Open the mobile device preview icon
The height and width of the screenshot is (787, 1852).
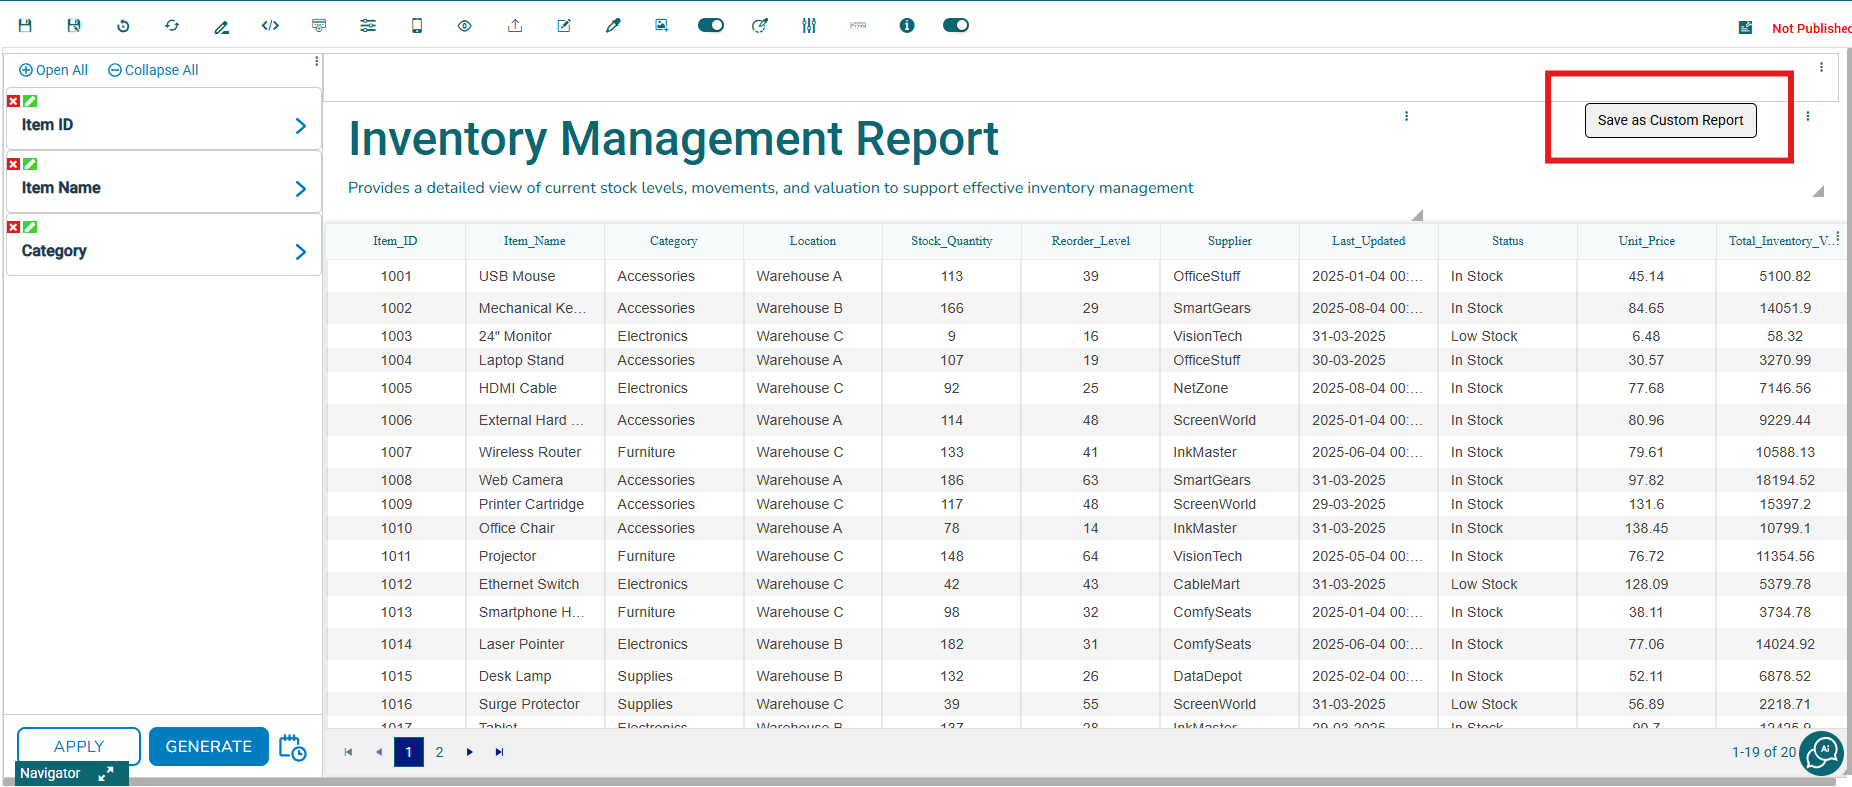(417, 26)
